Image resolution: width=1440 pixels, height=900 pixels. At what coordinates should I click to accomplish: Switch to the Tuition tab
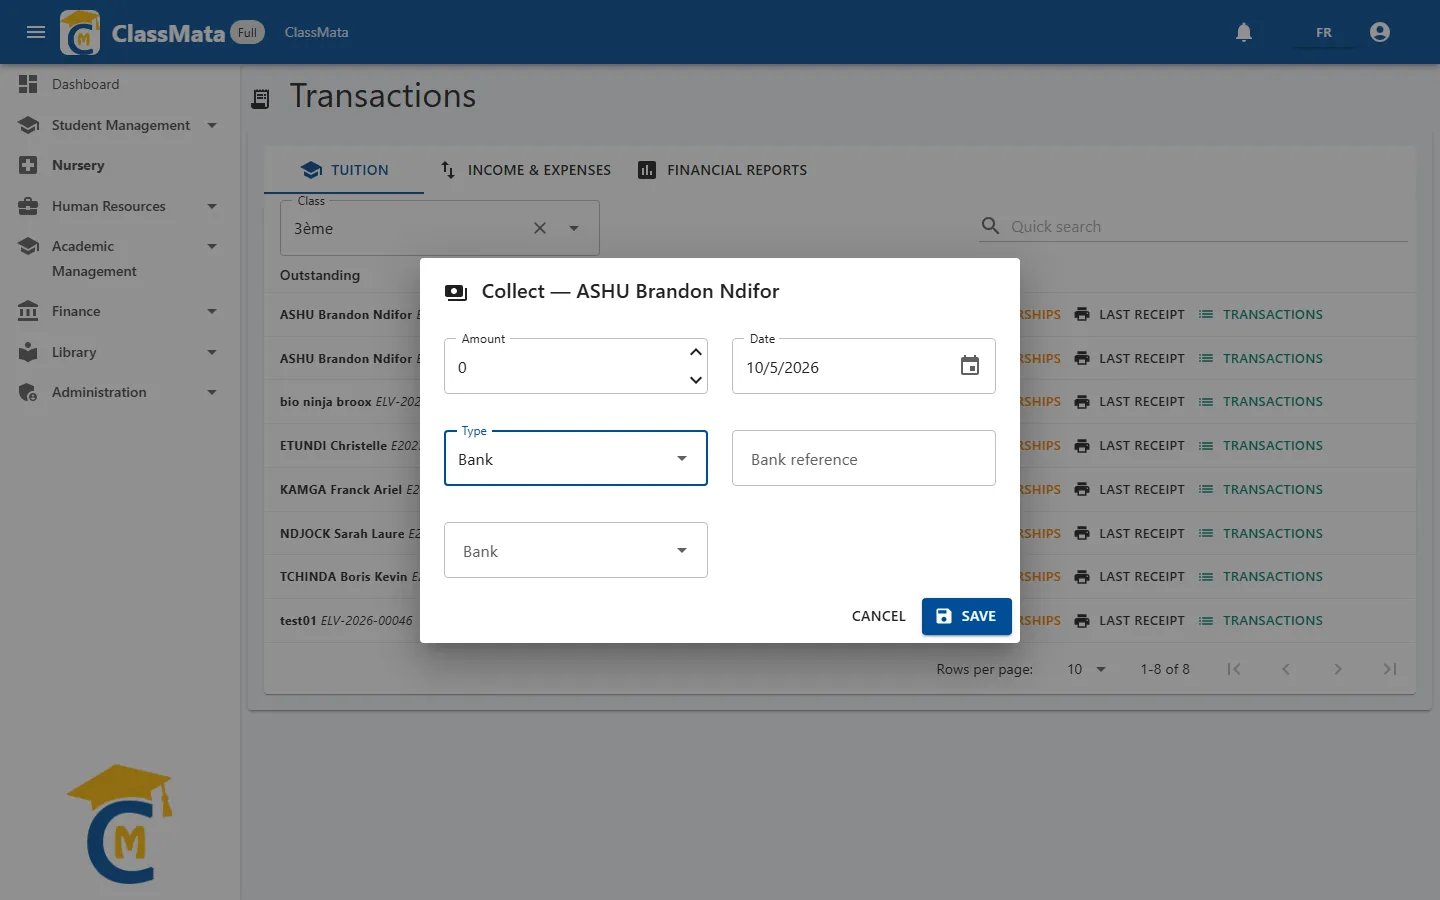point(344,170)
